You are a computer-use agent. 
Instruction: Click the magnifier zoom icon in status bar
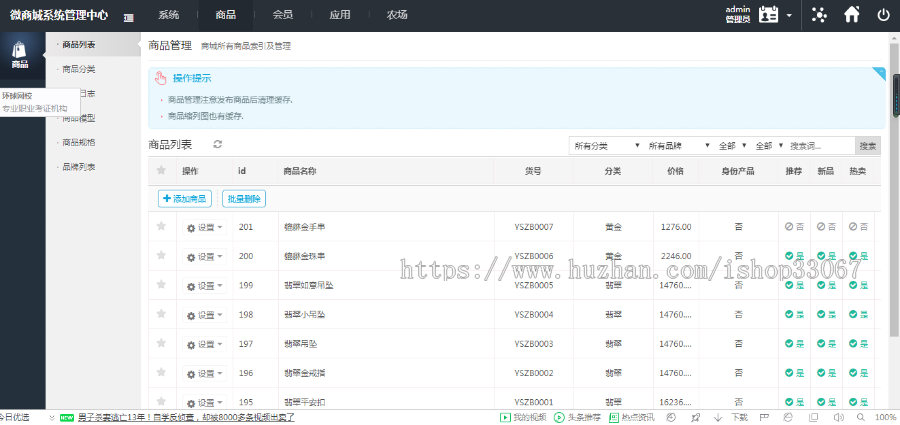860,418
